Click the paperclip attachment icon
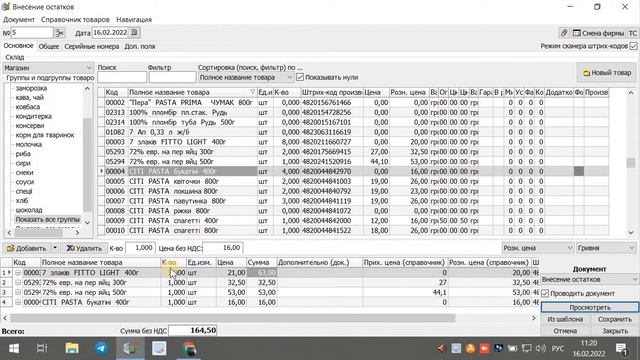The width and height of the screenshot is (640, 360). [x=564, y=33]
